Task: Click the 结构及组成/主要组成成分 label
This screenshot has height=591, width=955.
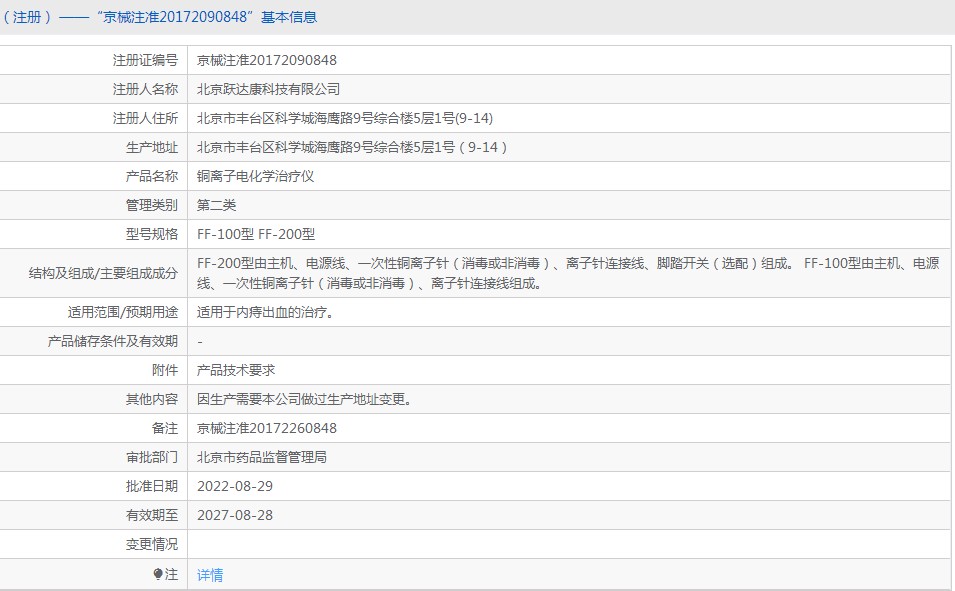Action: point(103,274)
